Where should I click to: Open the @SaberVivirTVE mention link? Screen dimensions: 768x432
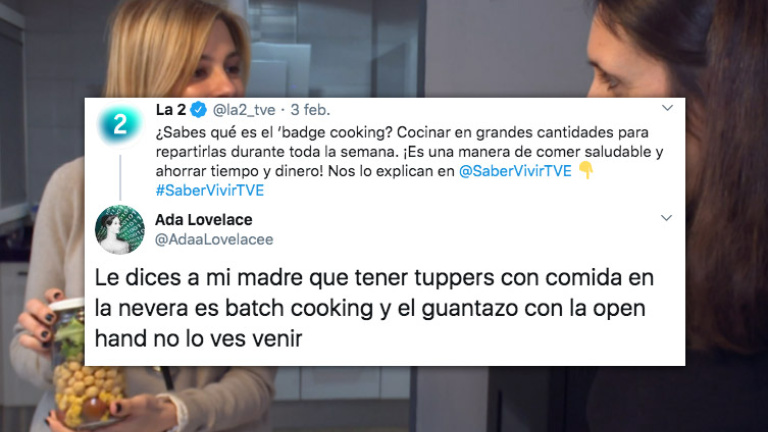[515, 171]
